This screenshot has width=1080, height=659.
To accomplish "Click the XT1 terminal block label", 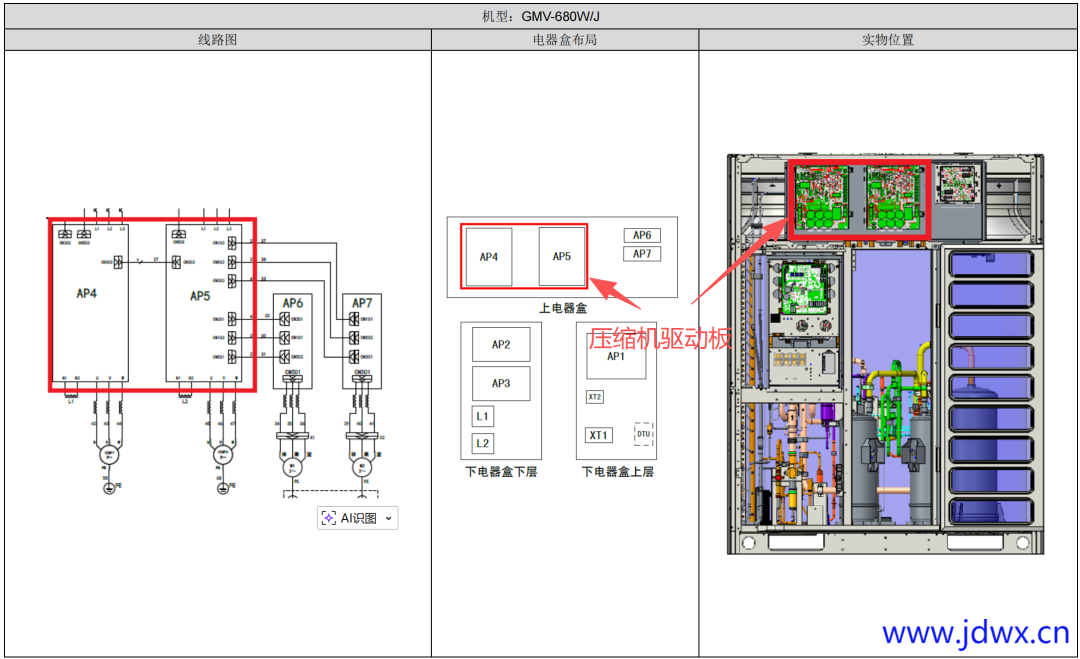I will [x=600, y=434].
